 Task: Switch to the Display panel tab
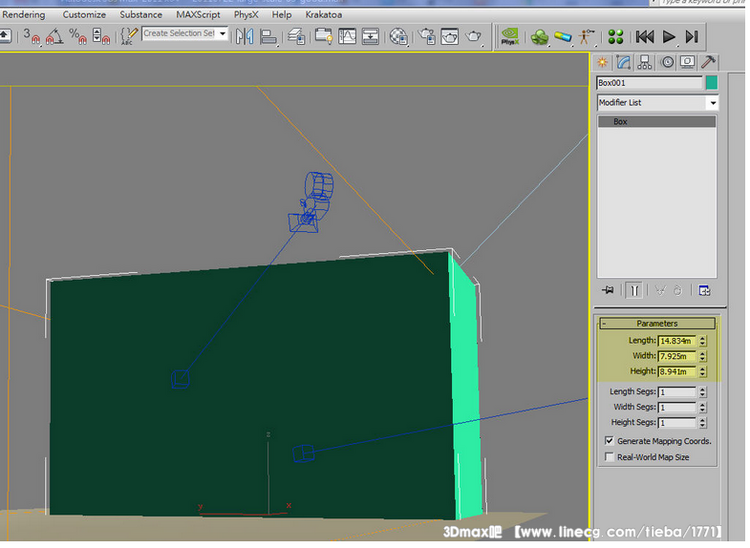click(x=687, y=63)
